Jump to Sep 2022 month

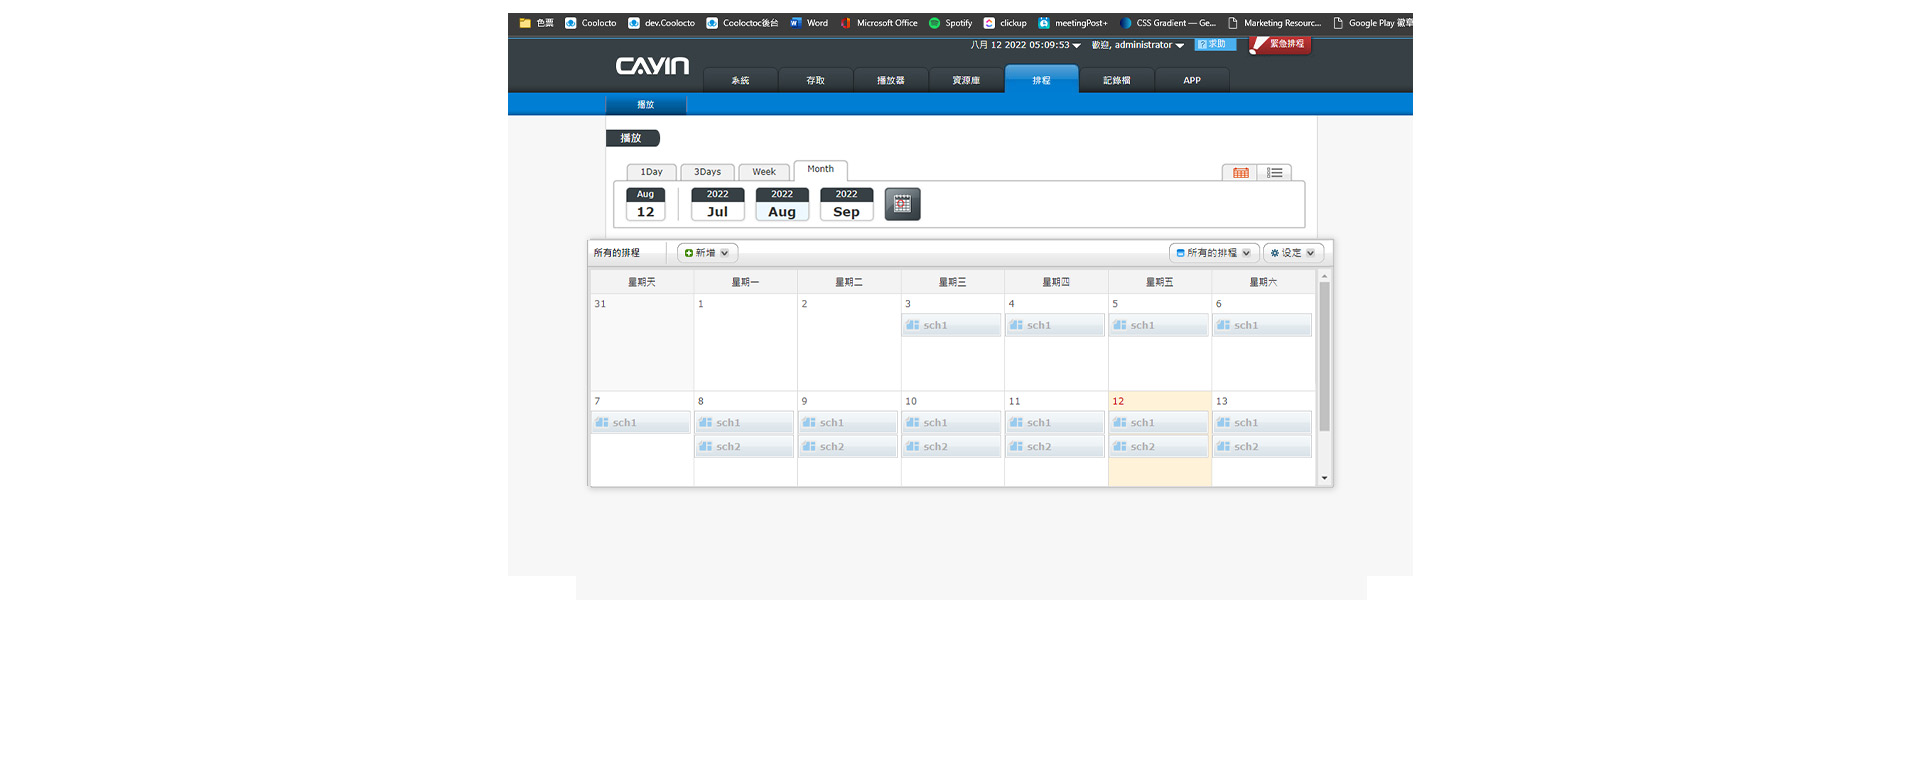[846, 204]
